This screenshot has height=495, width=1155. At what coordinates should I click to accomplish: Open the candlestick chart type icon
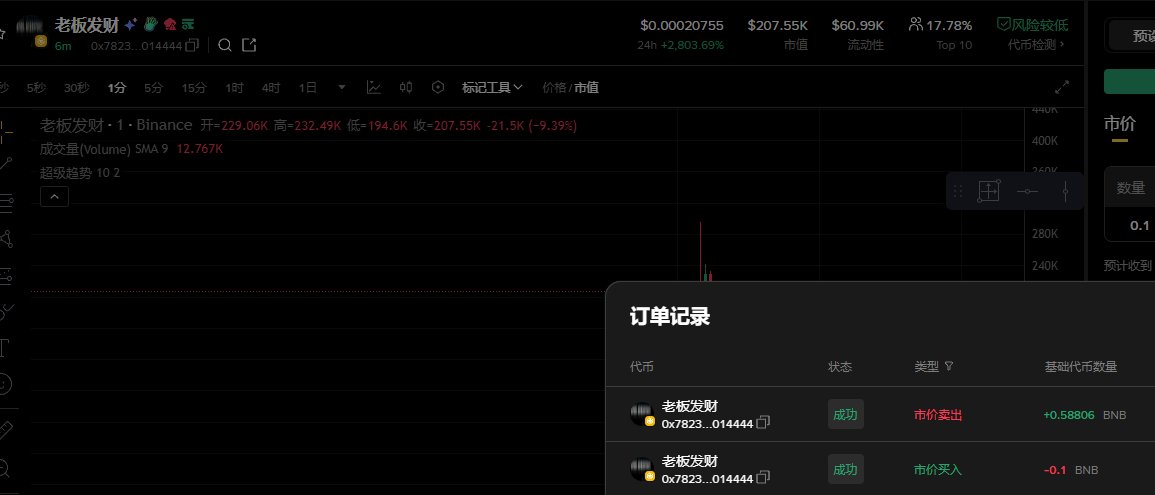point(406,88)
